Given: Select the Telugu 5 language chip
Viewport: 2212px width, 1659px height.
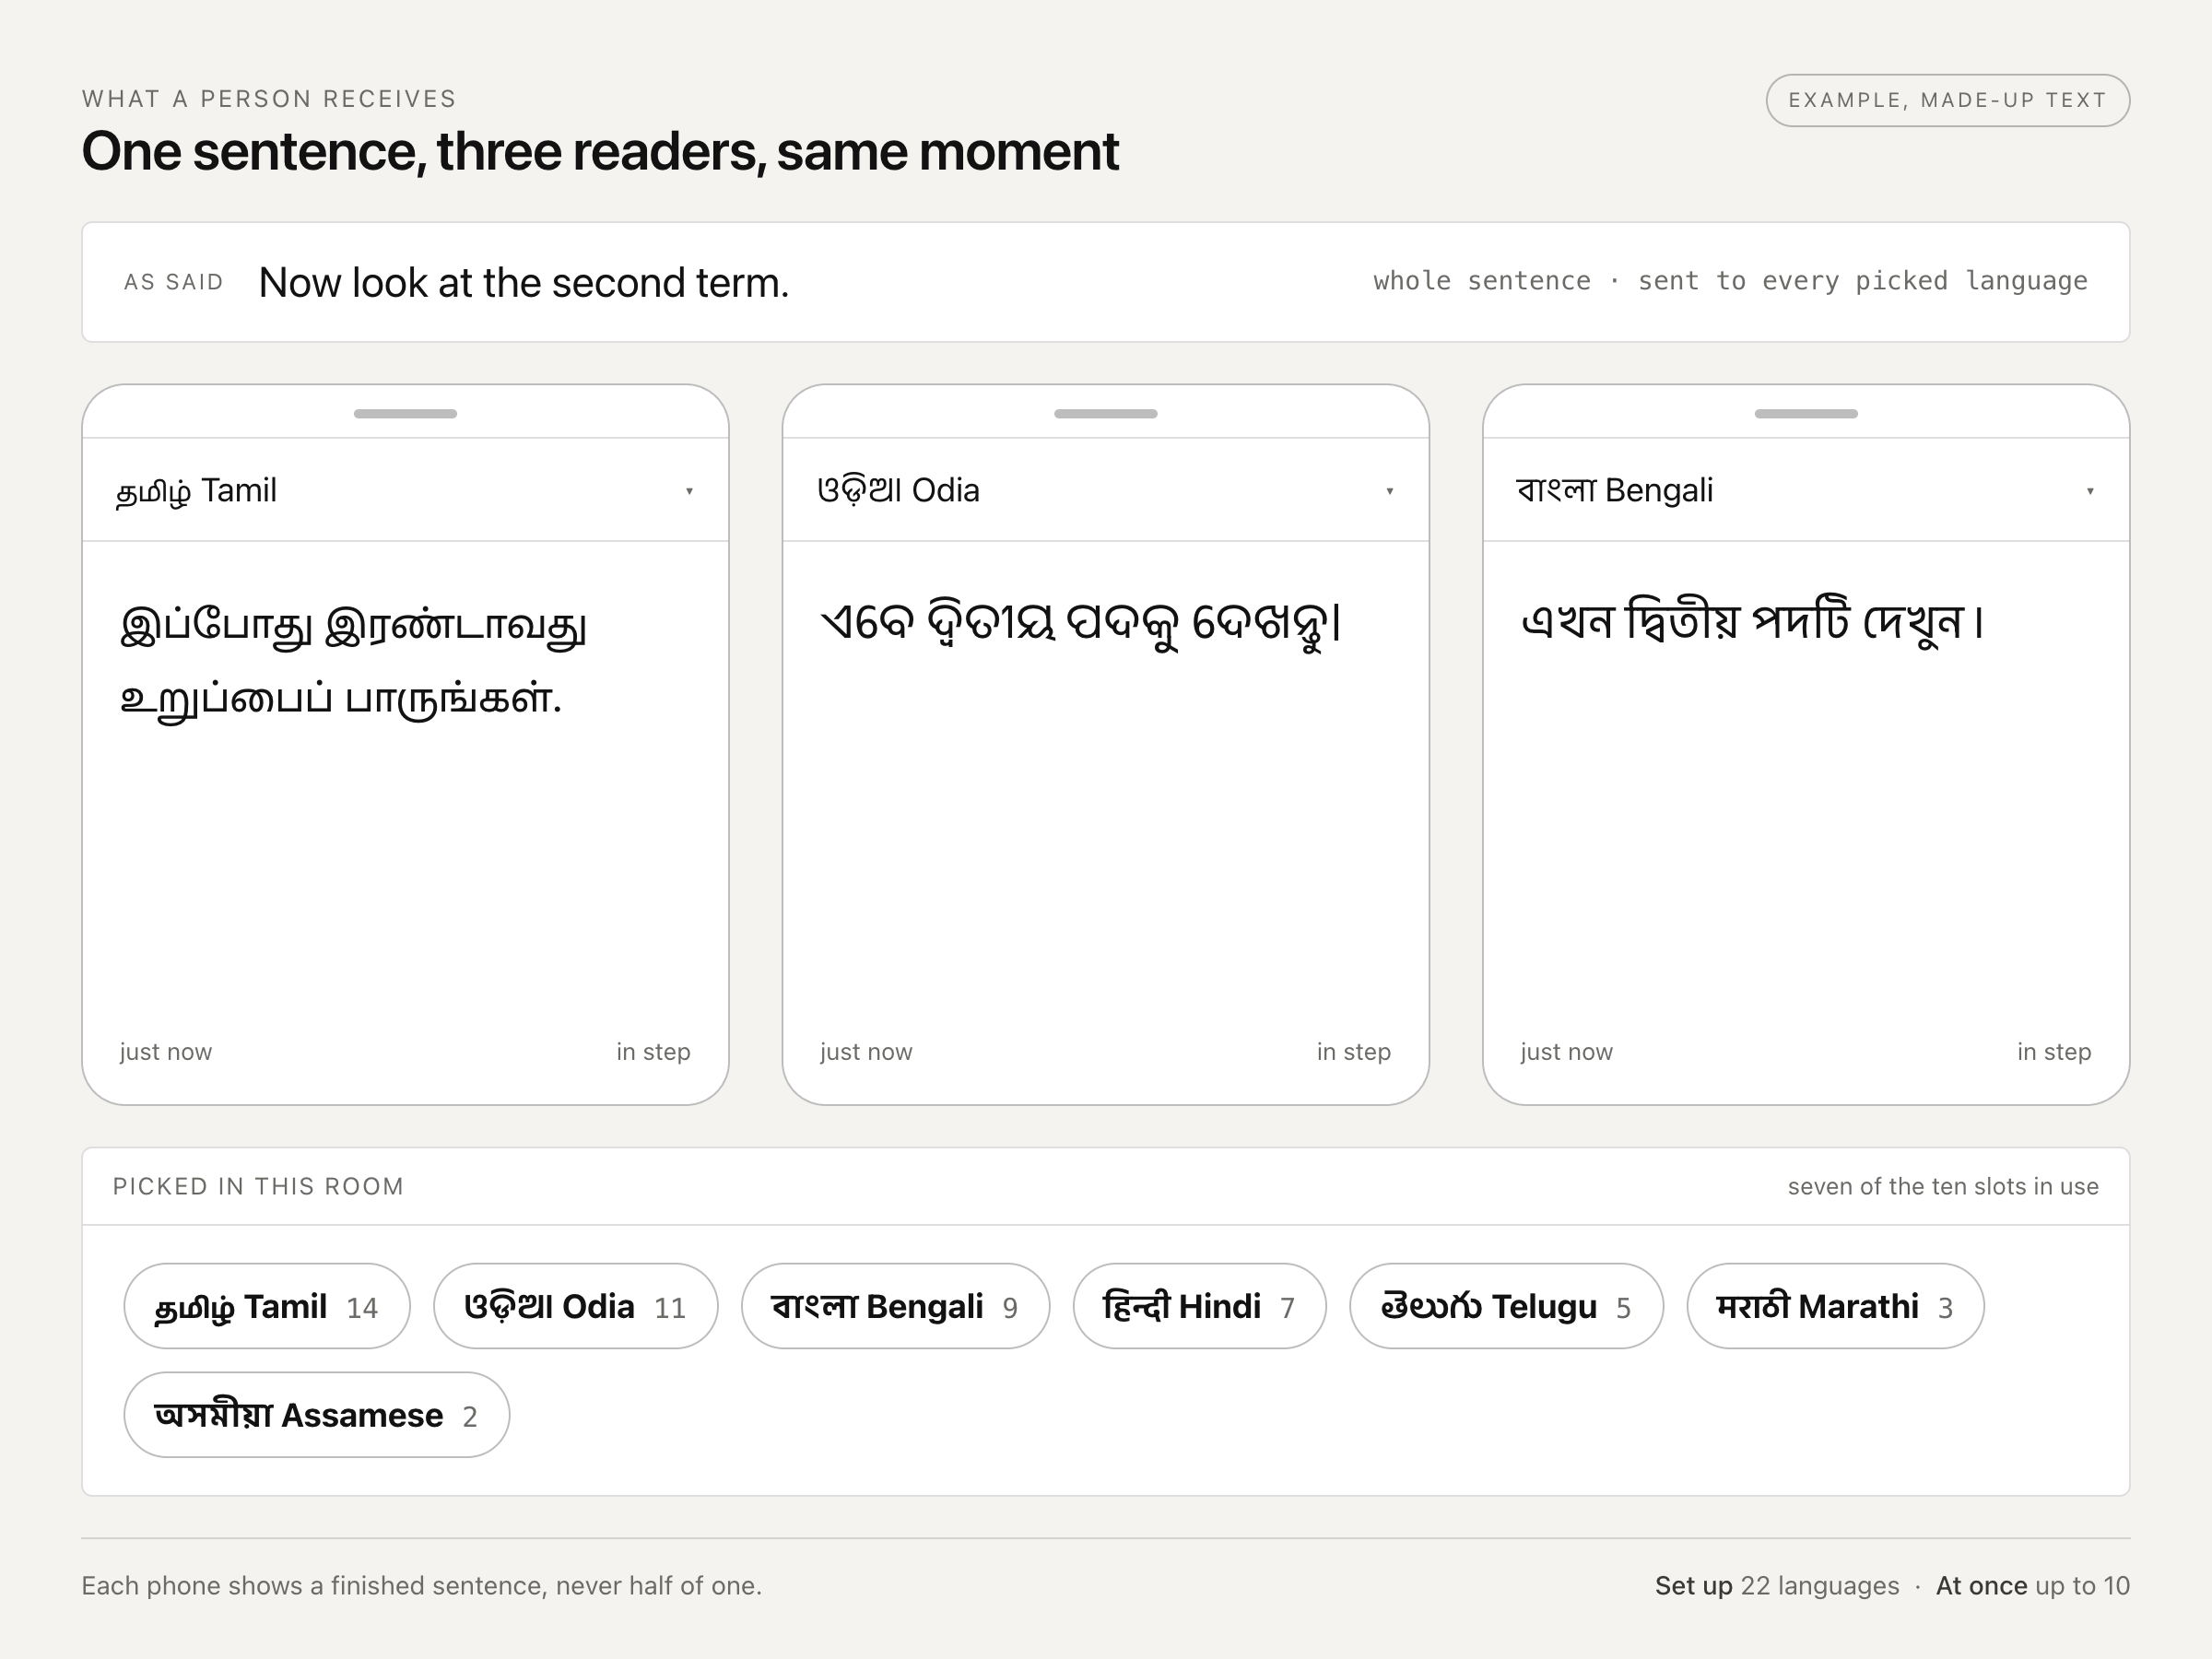Looking at the screenshot, I should pyautogui.click(x=1506, y=1306).
